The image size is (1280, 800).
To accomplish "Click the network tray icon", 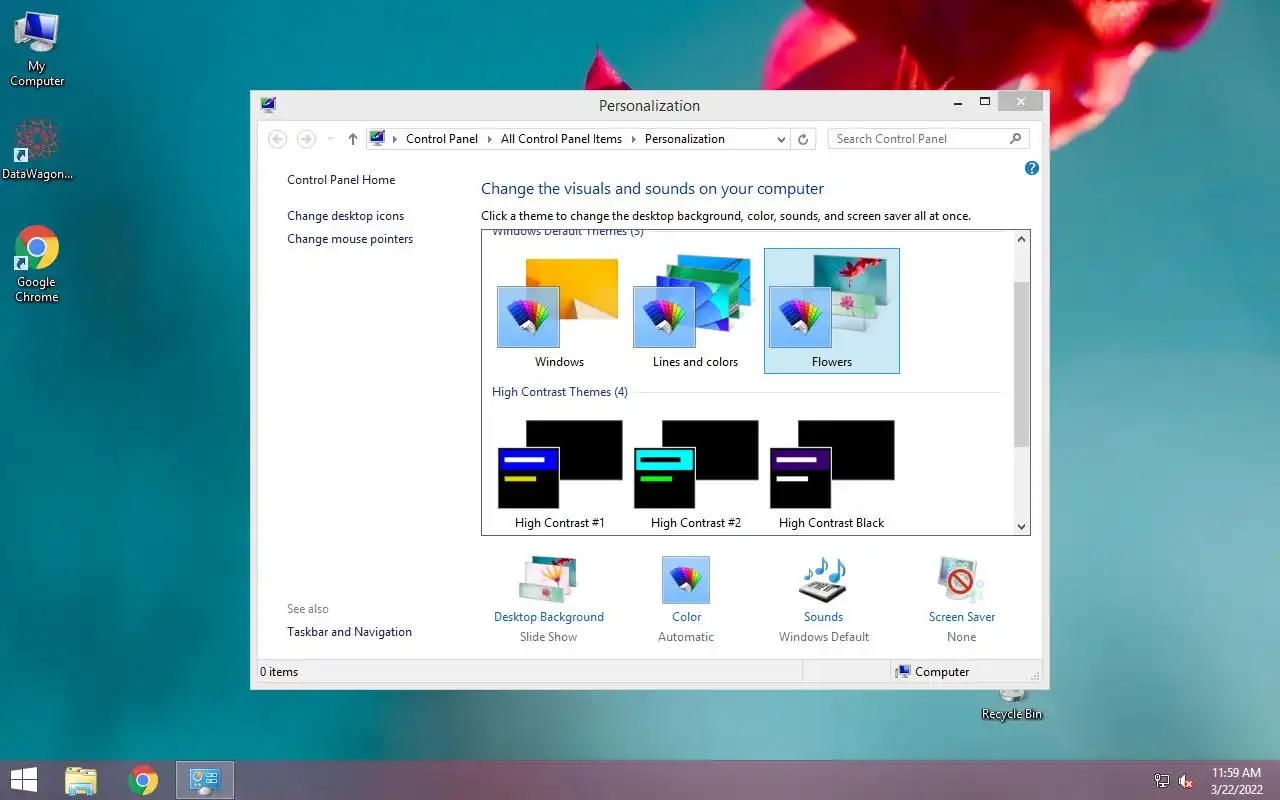I will click(x=1161, y=781).
